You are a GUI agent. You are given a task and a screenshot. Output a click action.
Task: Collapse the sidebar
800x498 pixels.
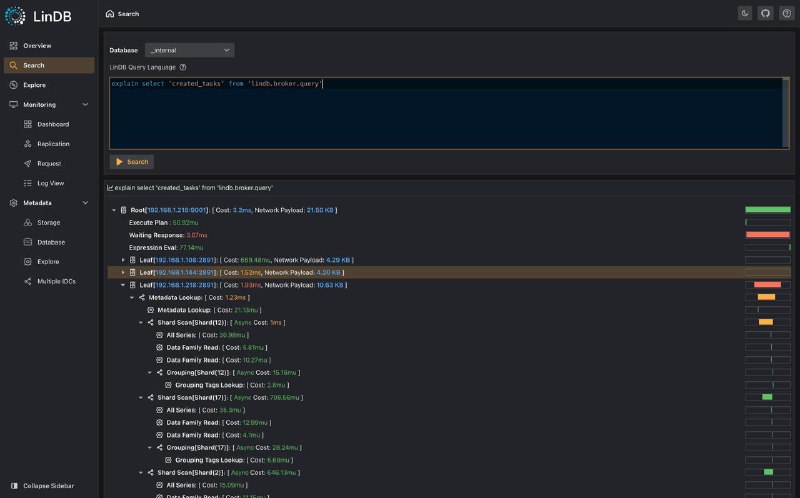[43, 486]
